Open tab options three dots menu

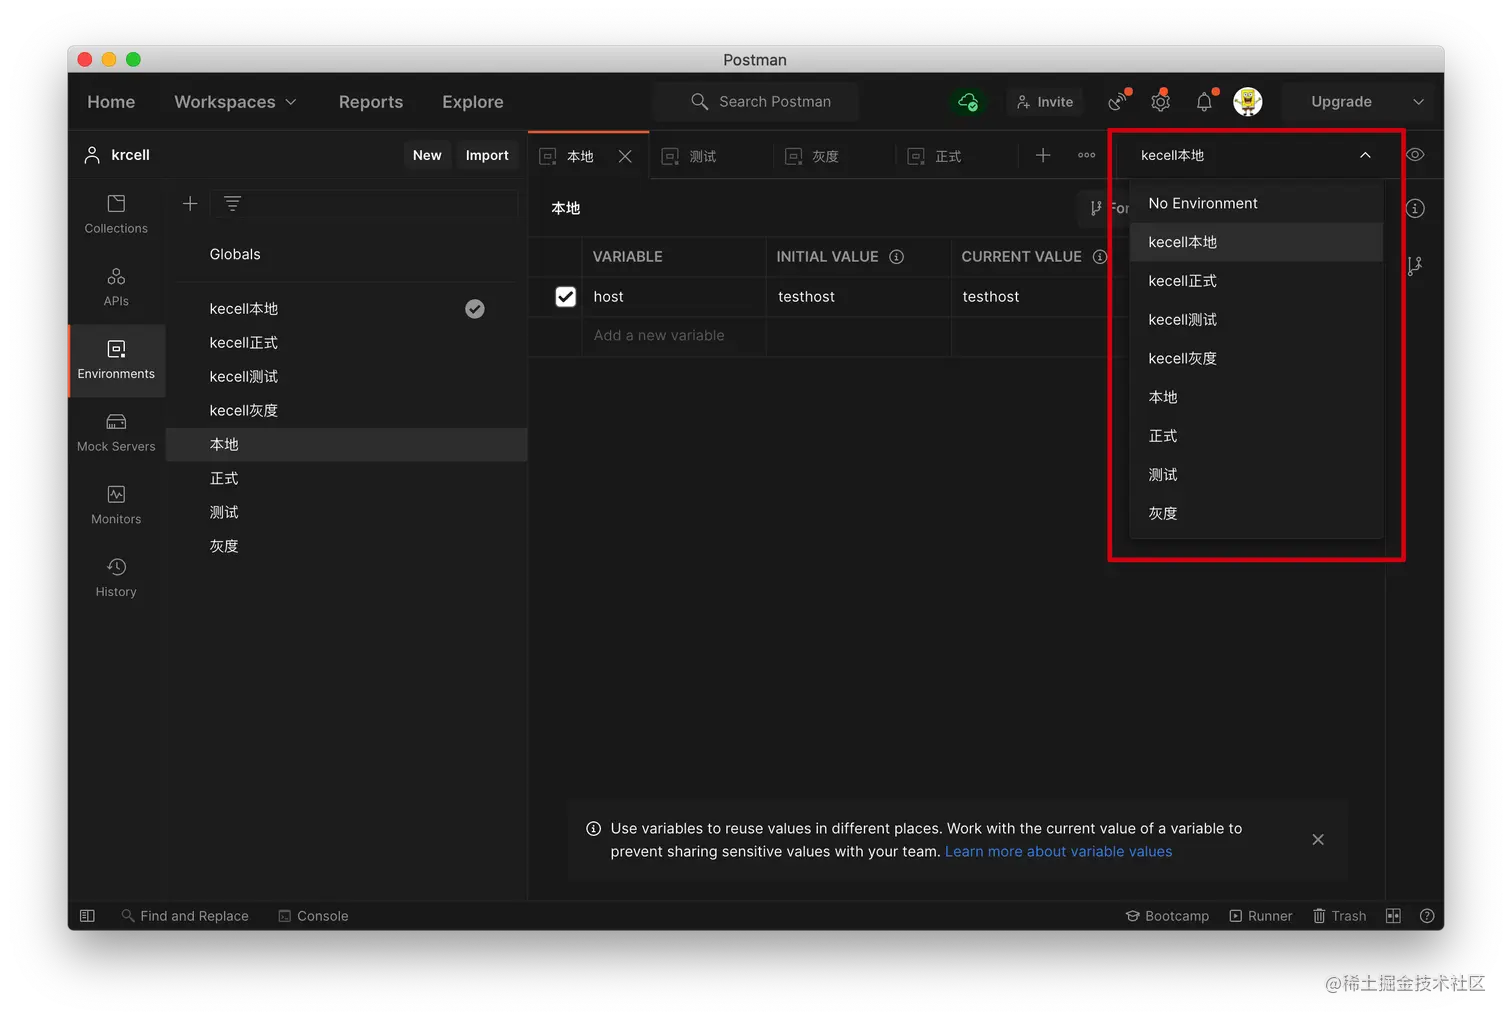[1087, 155]
